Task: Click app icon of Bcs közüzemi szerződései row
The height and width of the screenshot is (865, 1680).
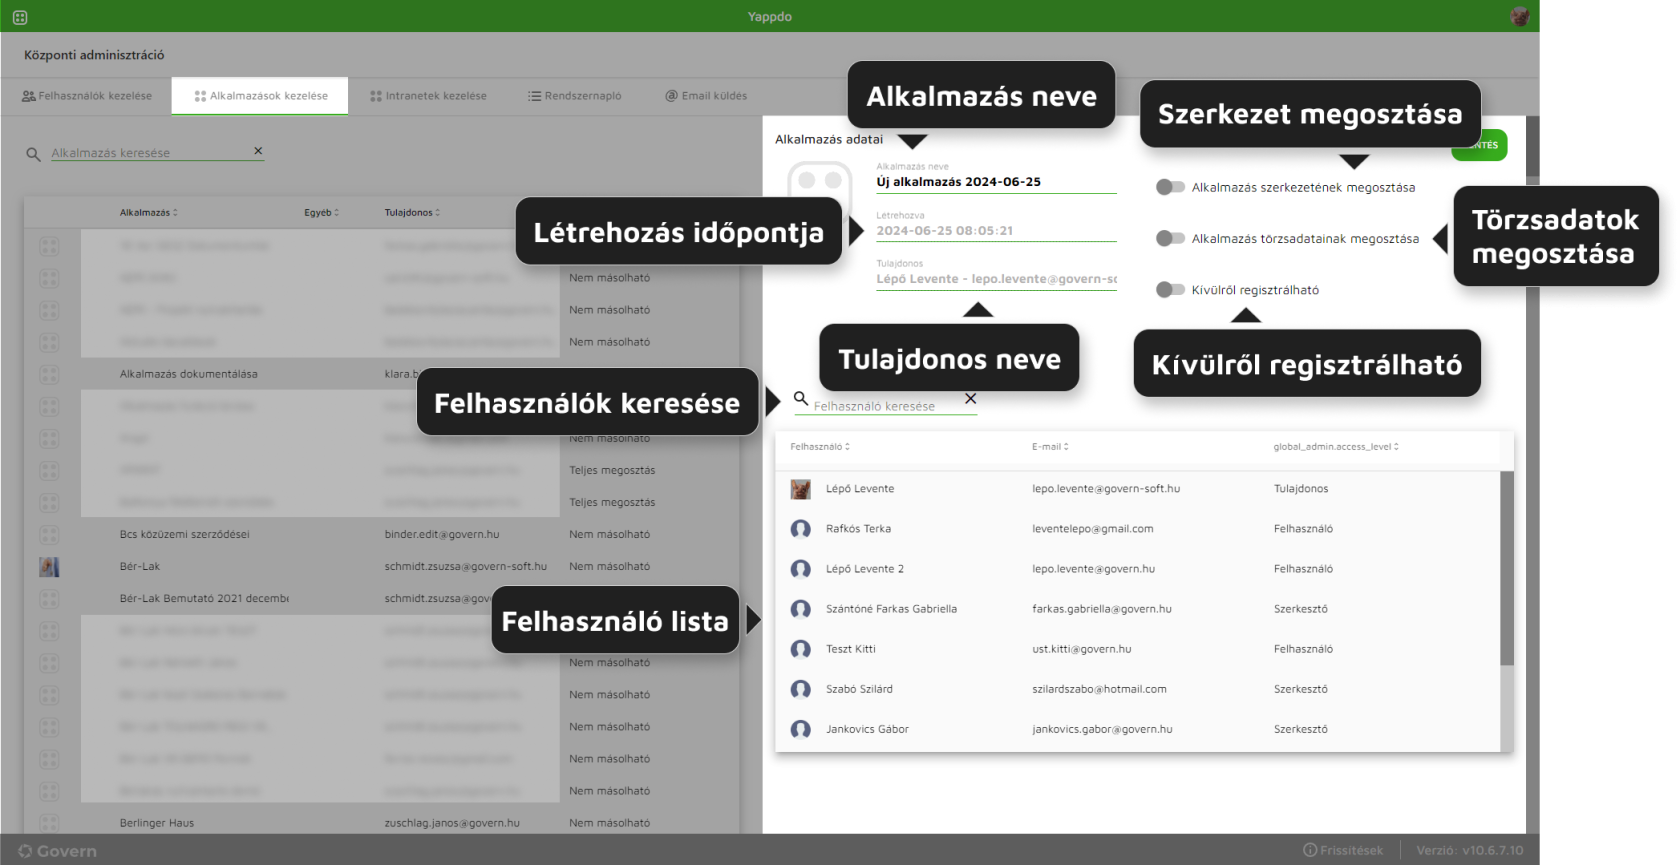Action: pyautogui.click(x=49, y=535)
